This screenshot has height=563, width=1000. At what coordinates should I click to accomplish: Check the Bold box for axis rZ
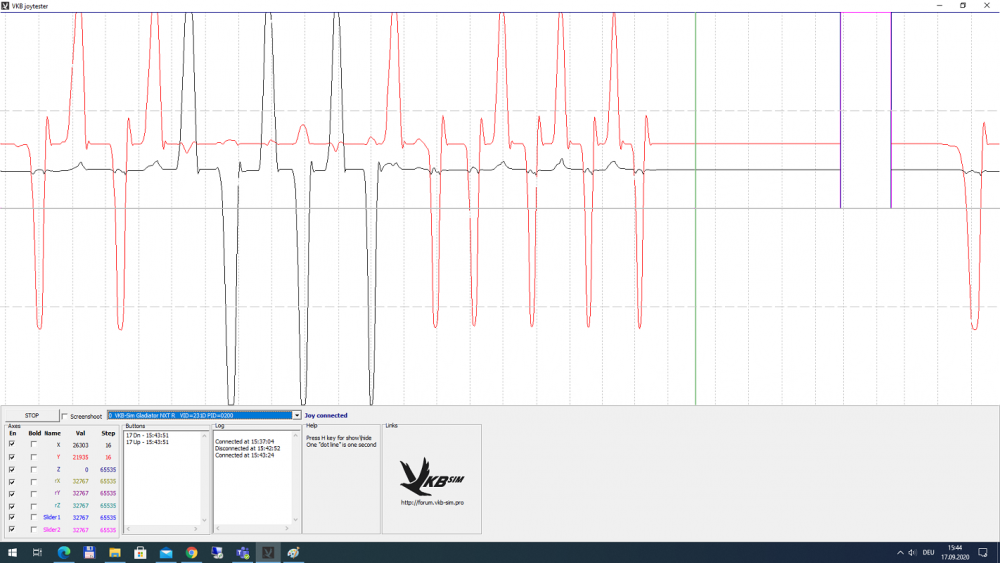pyautogui.click(x=34, y=505)
